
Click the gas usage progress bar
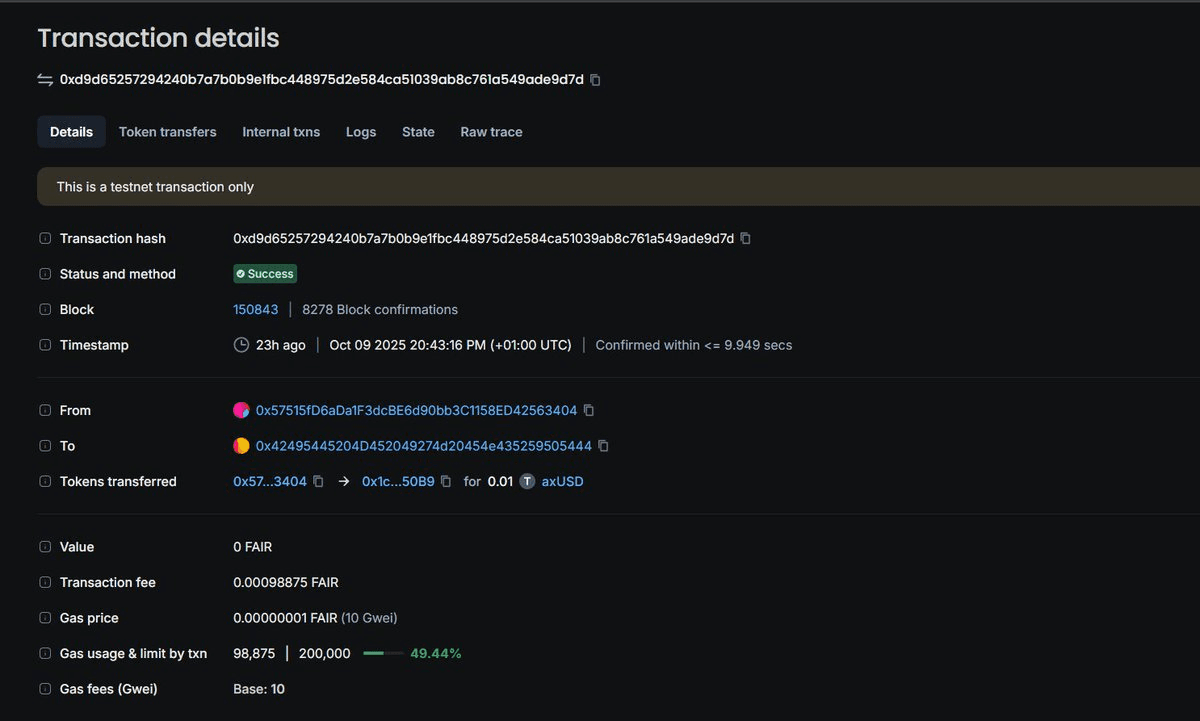pos(383,654)
